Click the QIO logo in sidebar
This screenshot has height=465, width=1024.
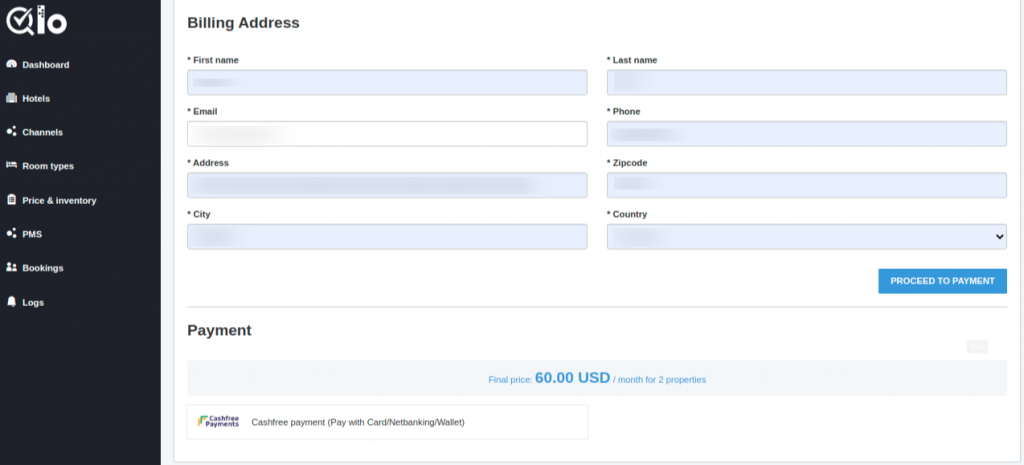(37, 20)
